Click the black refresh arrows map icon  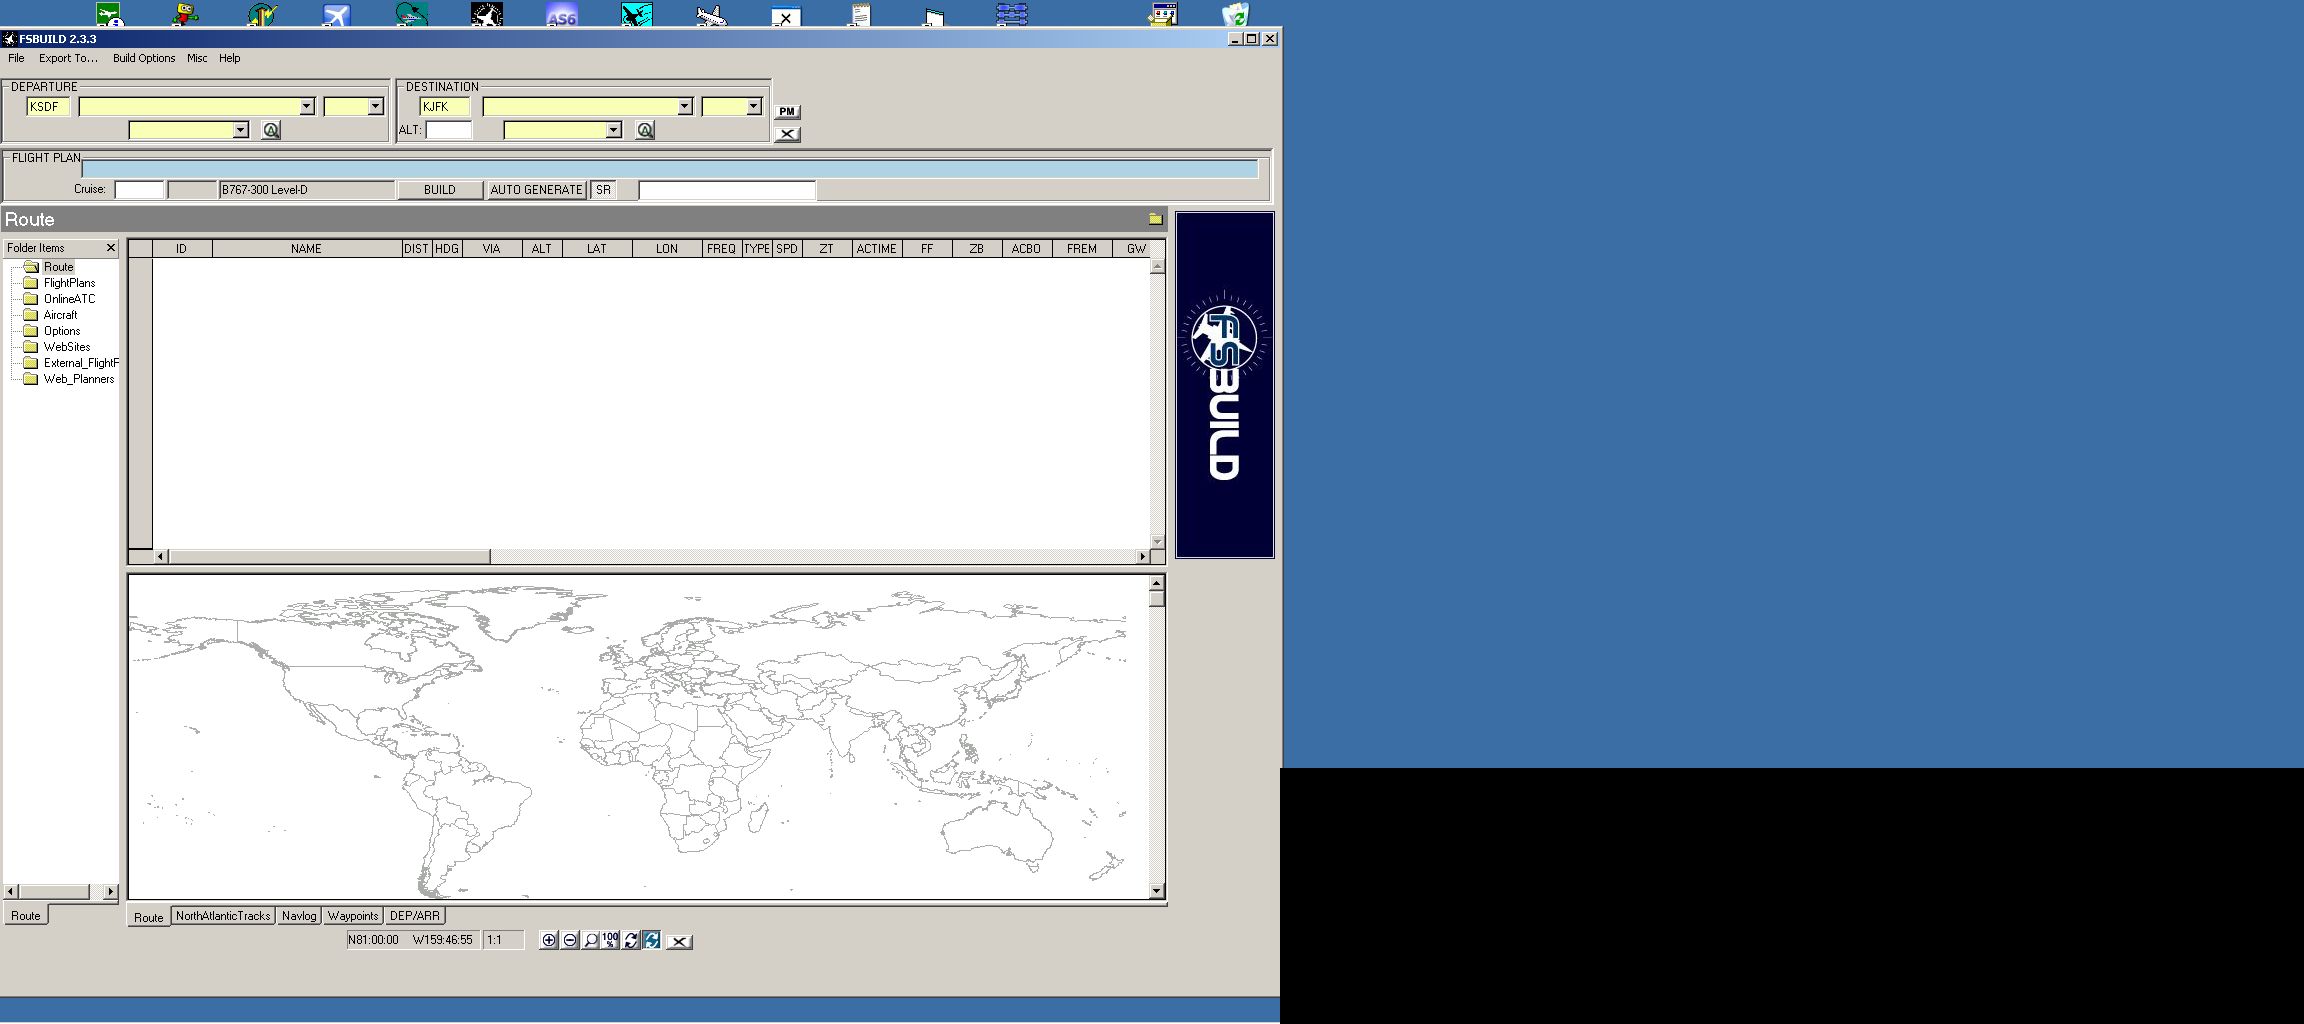point(631,940)
